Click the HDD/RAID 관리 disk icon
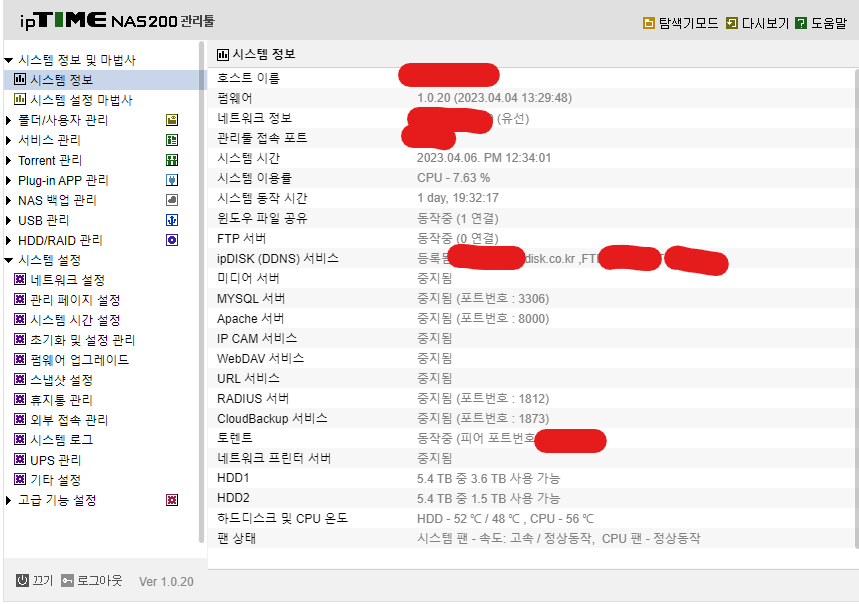The height and width of the screenshot is (604, 859). tap(172, 240)
